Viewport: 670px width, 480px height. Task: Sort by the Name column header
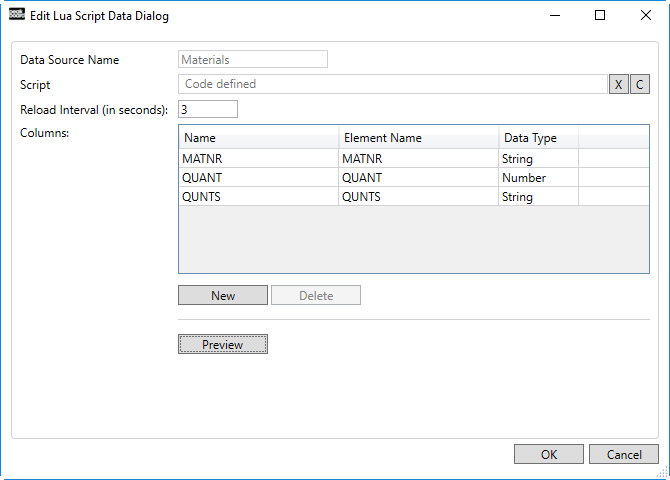pos(259,138)
